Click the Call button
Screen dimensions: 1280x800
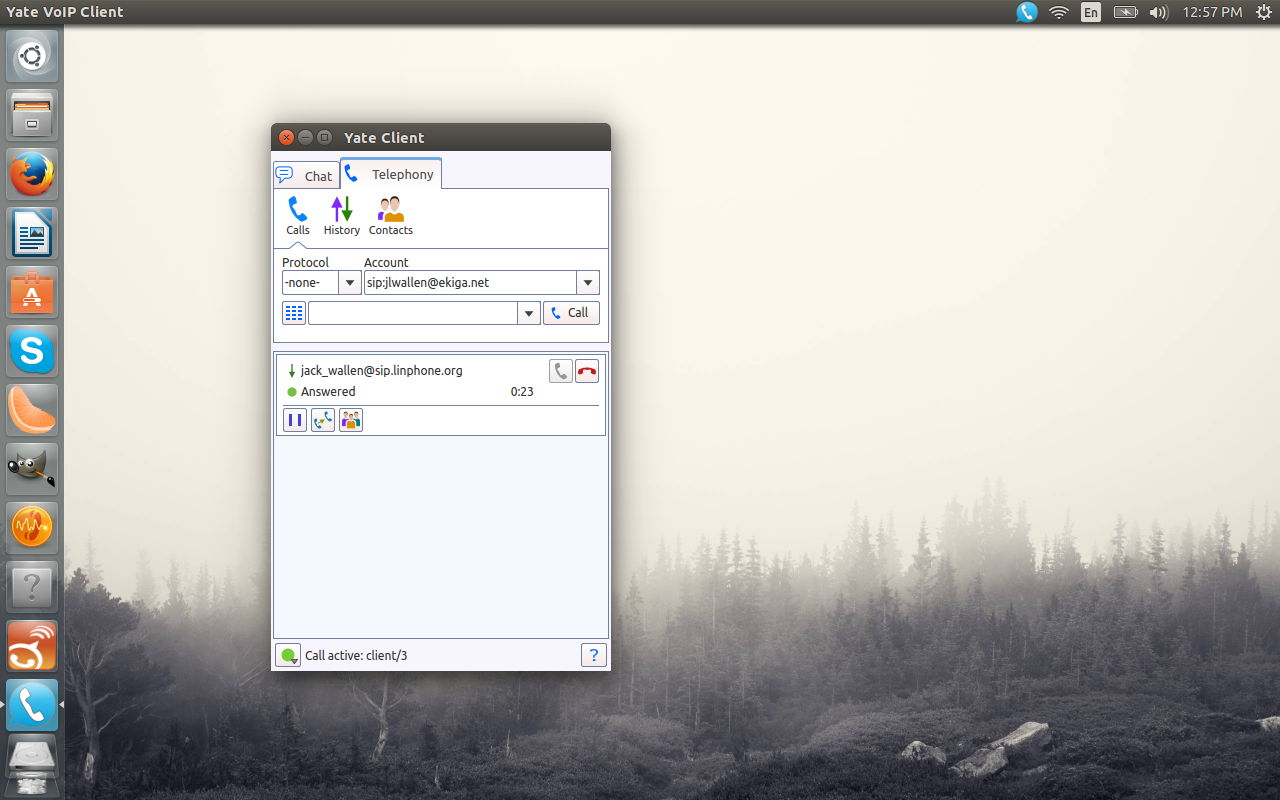tap(571, 313)
